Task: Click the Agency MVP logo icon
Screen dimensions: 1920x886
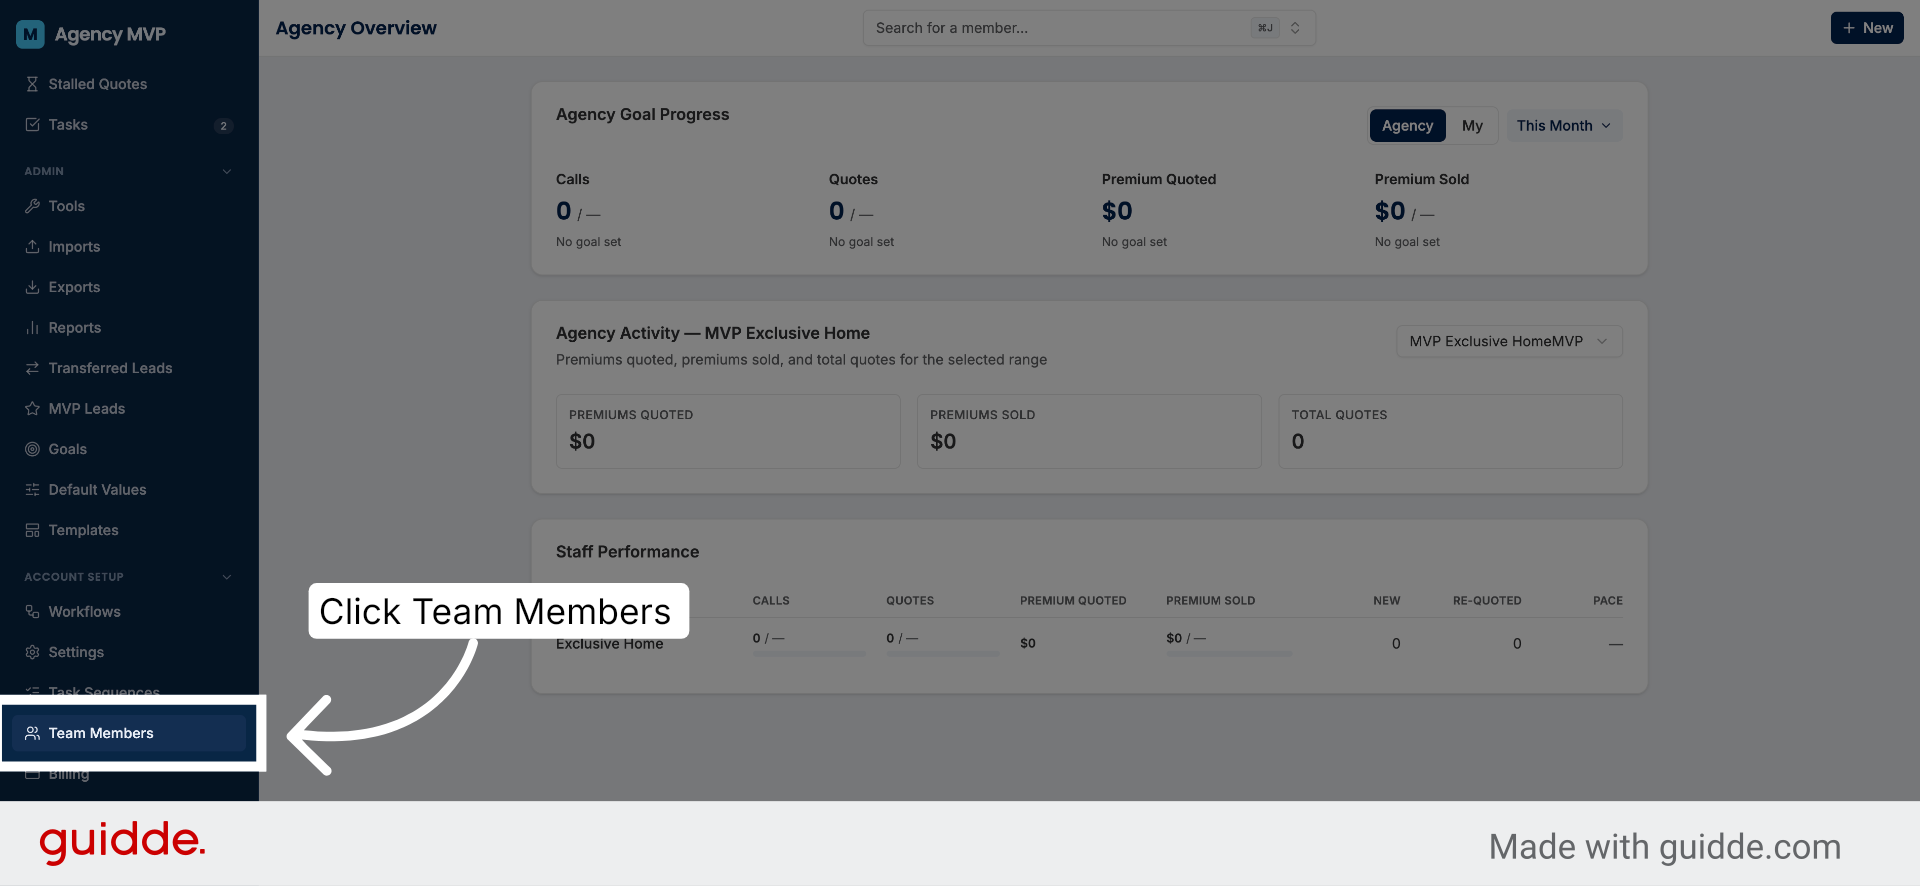Action: coord(31,34)
